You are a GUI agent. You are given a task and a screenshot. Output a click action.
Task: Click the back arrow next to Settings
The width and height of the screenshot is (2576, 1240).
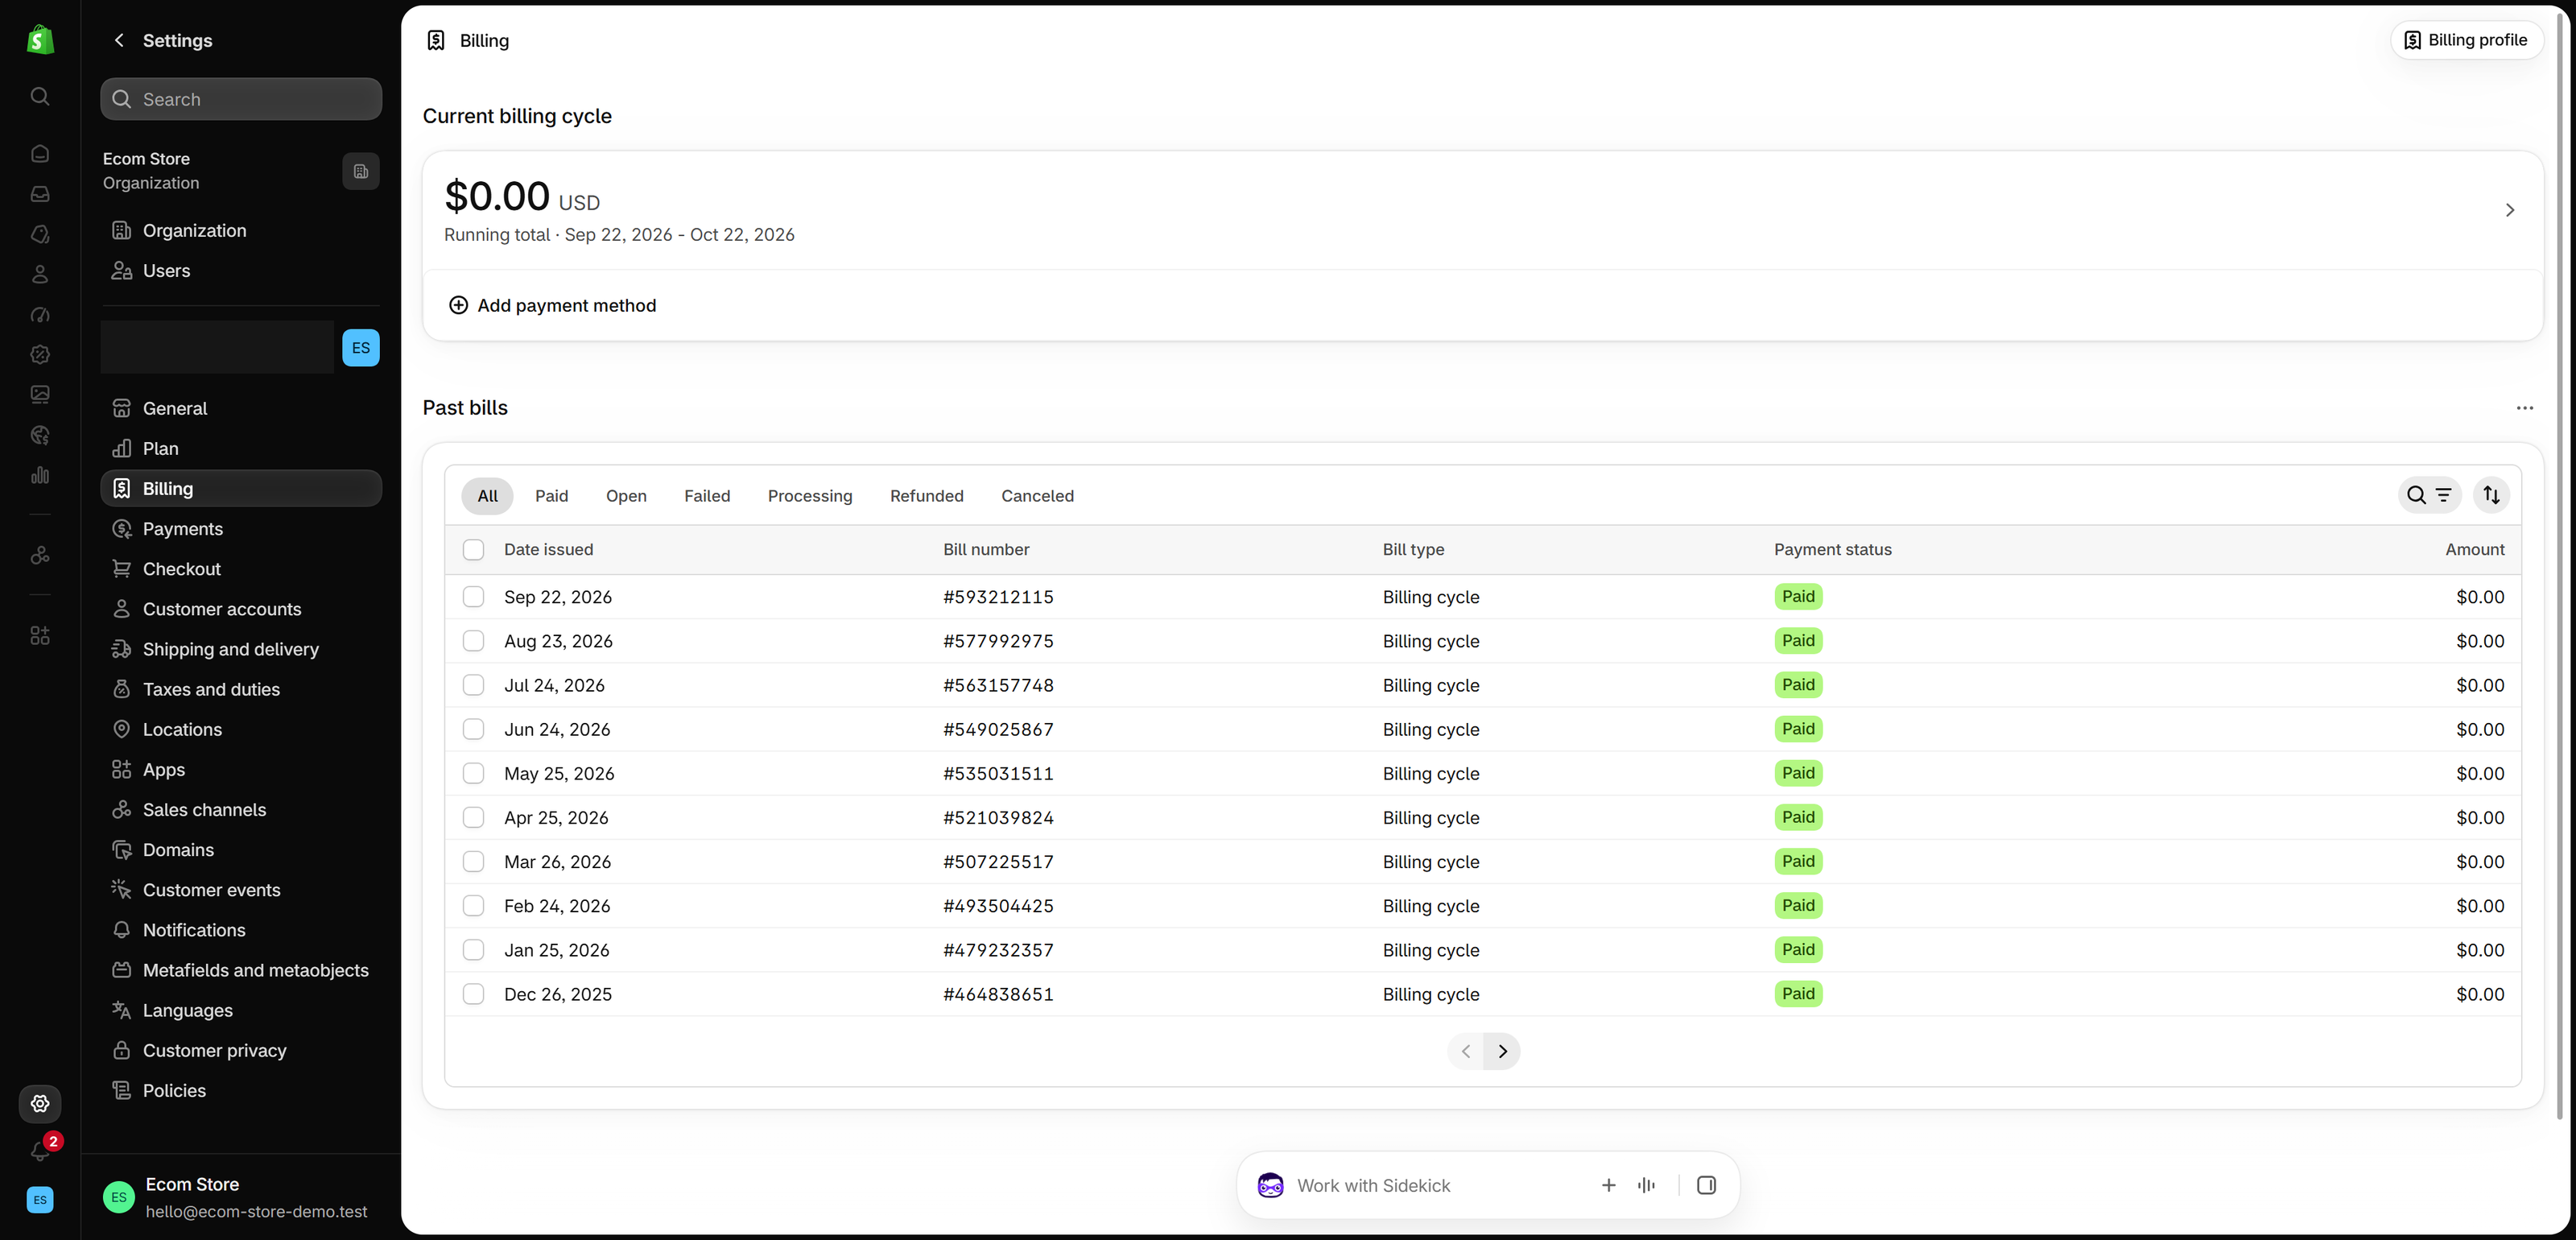119,40
